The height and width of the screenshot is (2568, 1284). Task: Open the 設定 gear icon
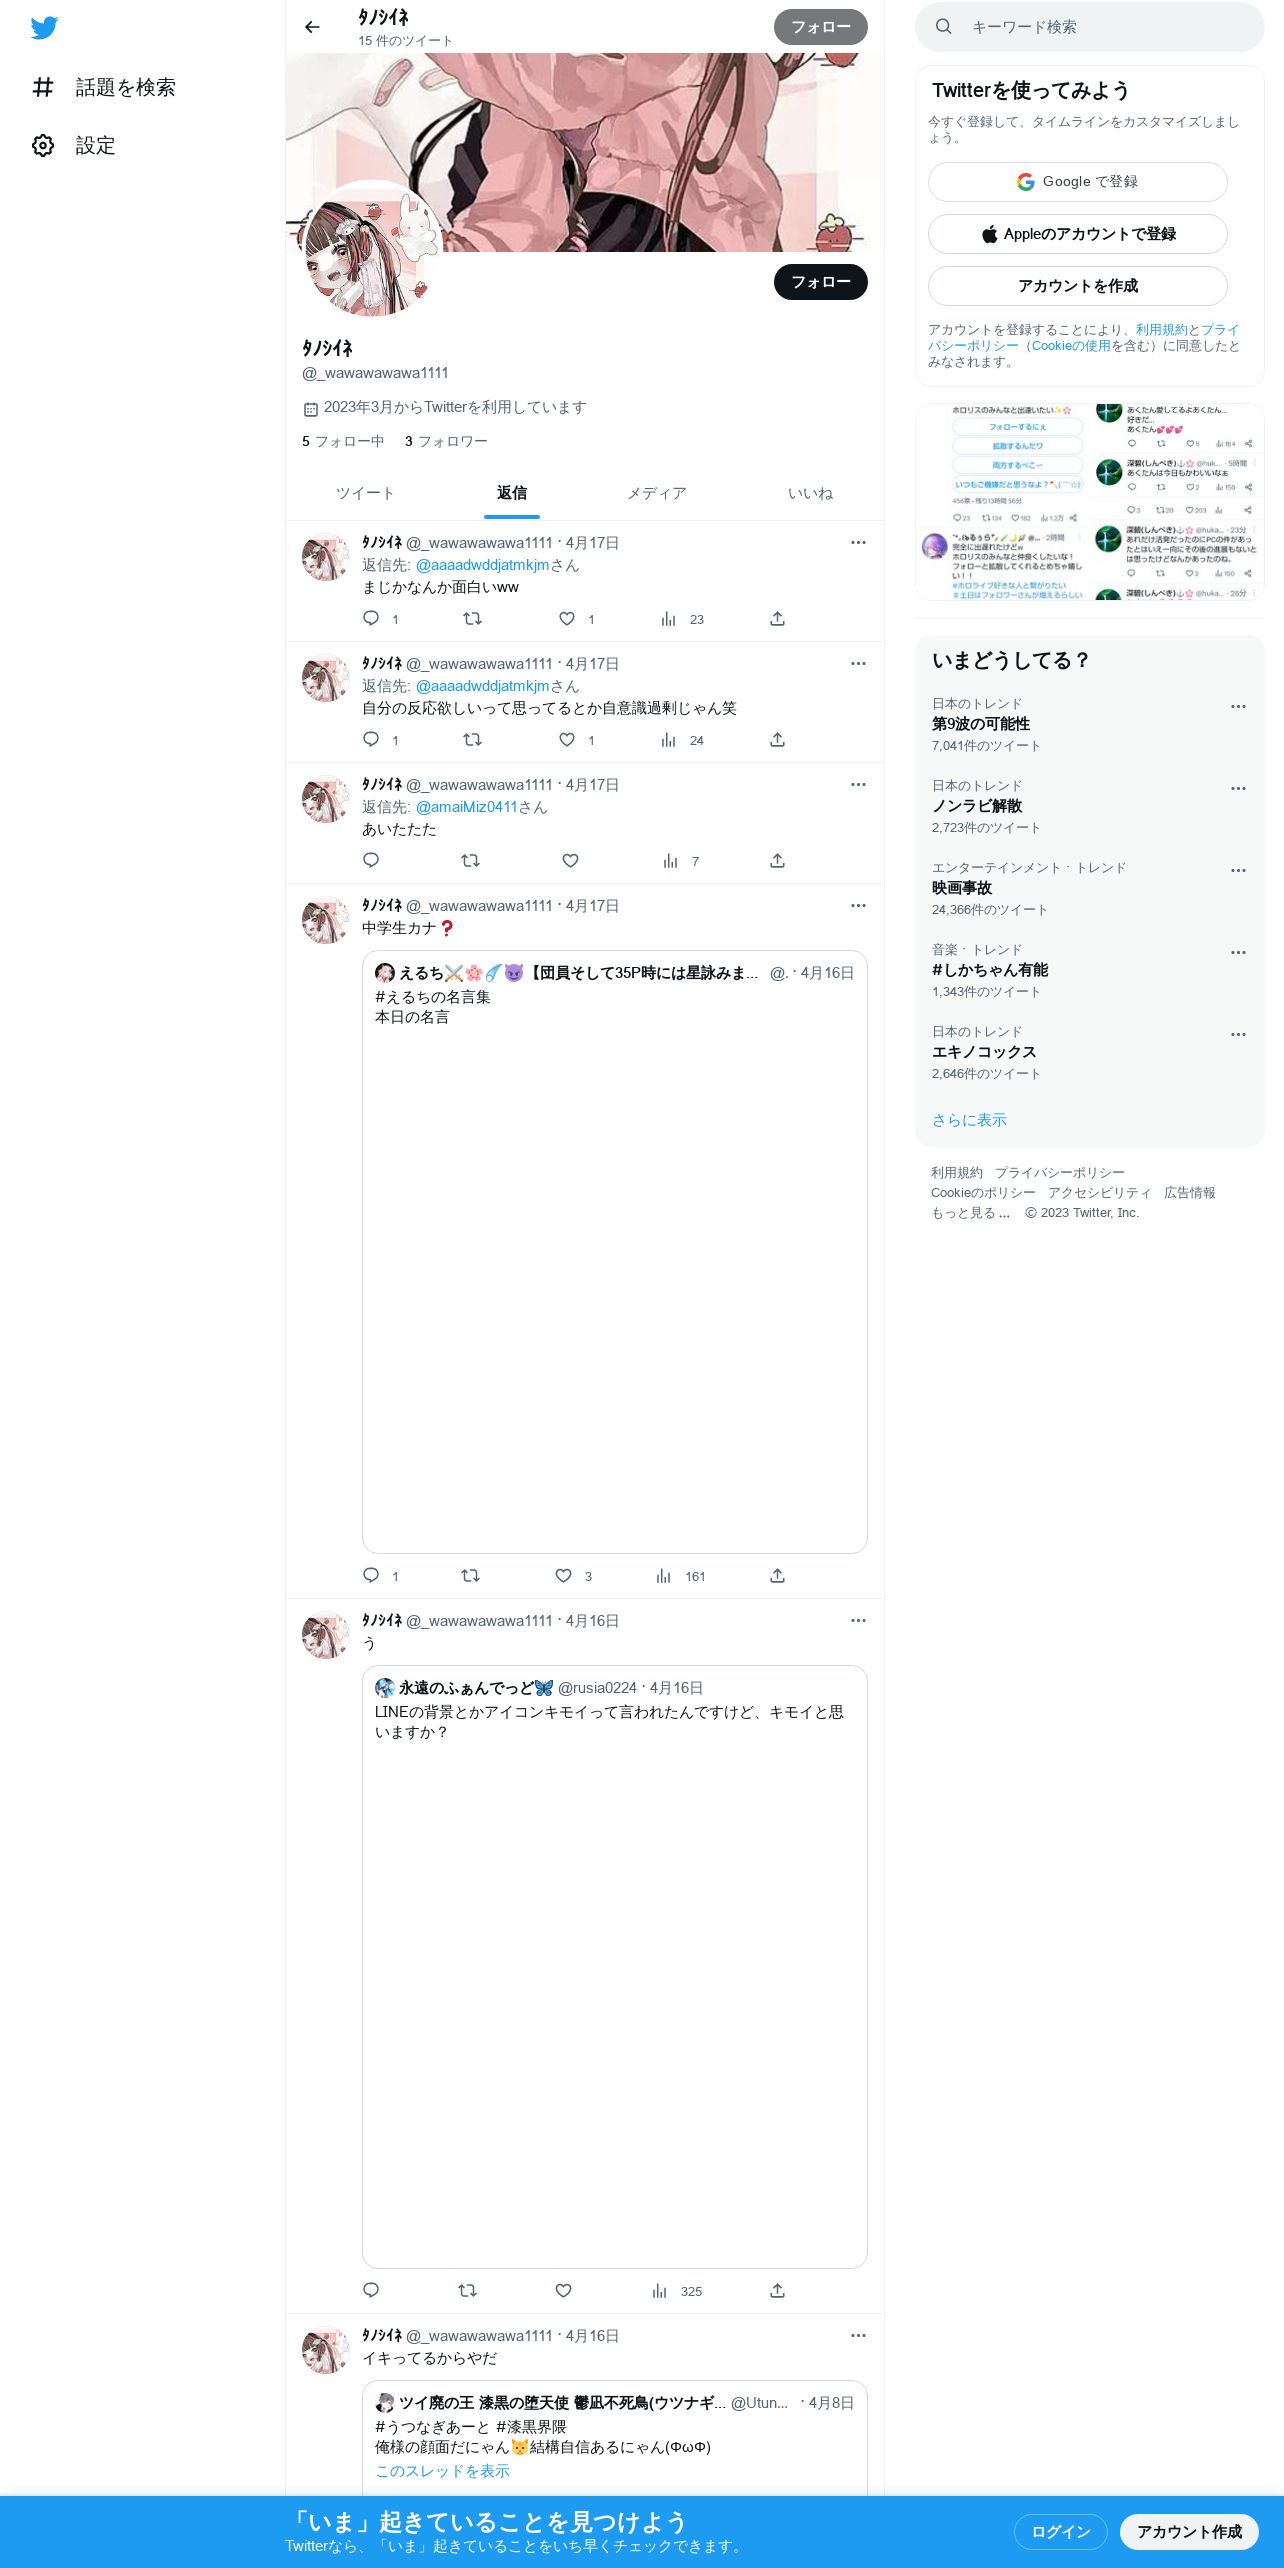(x=43, y=146)
